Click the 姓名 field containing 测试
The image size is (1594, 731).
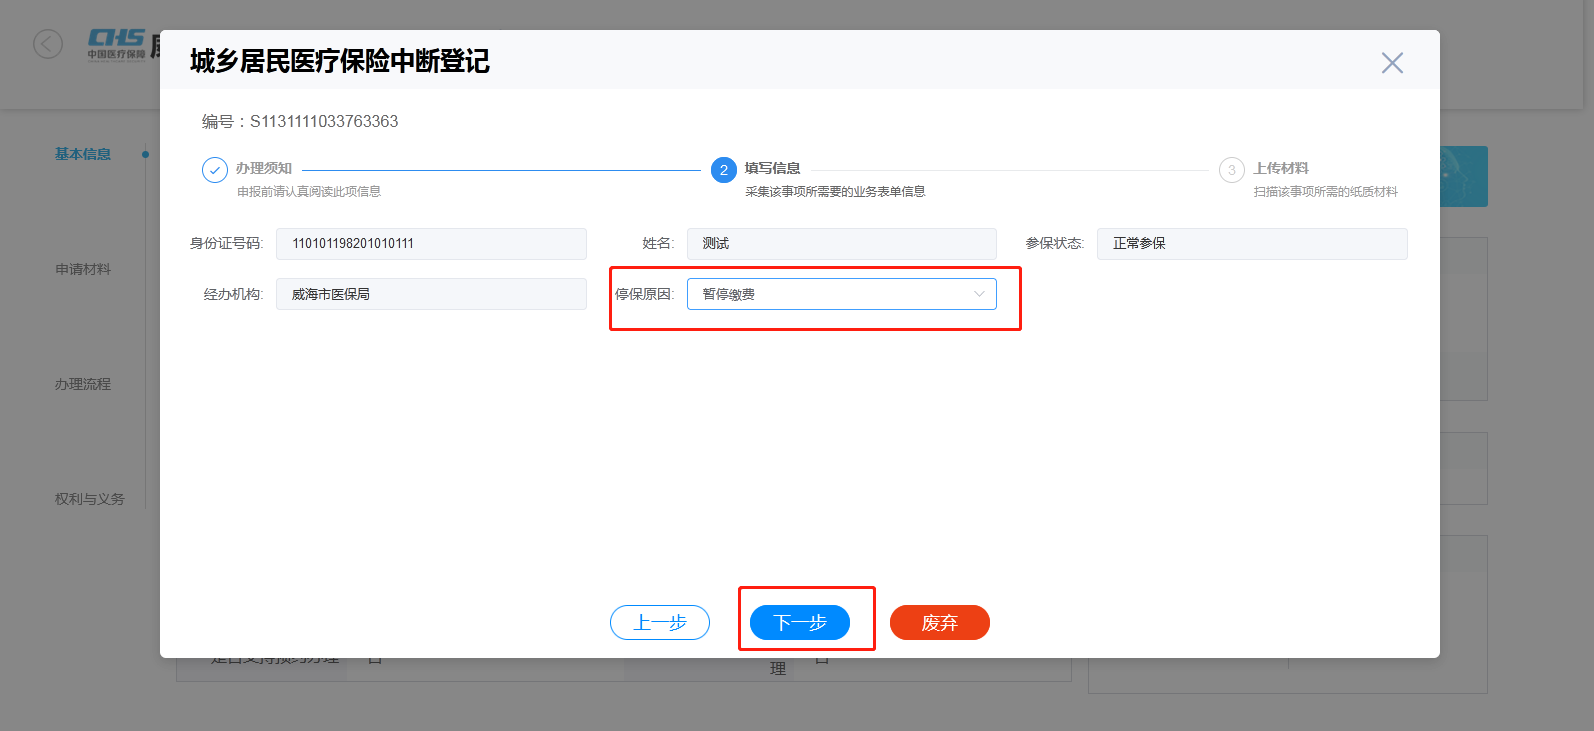[x=841, y=244]
